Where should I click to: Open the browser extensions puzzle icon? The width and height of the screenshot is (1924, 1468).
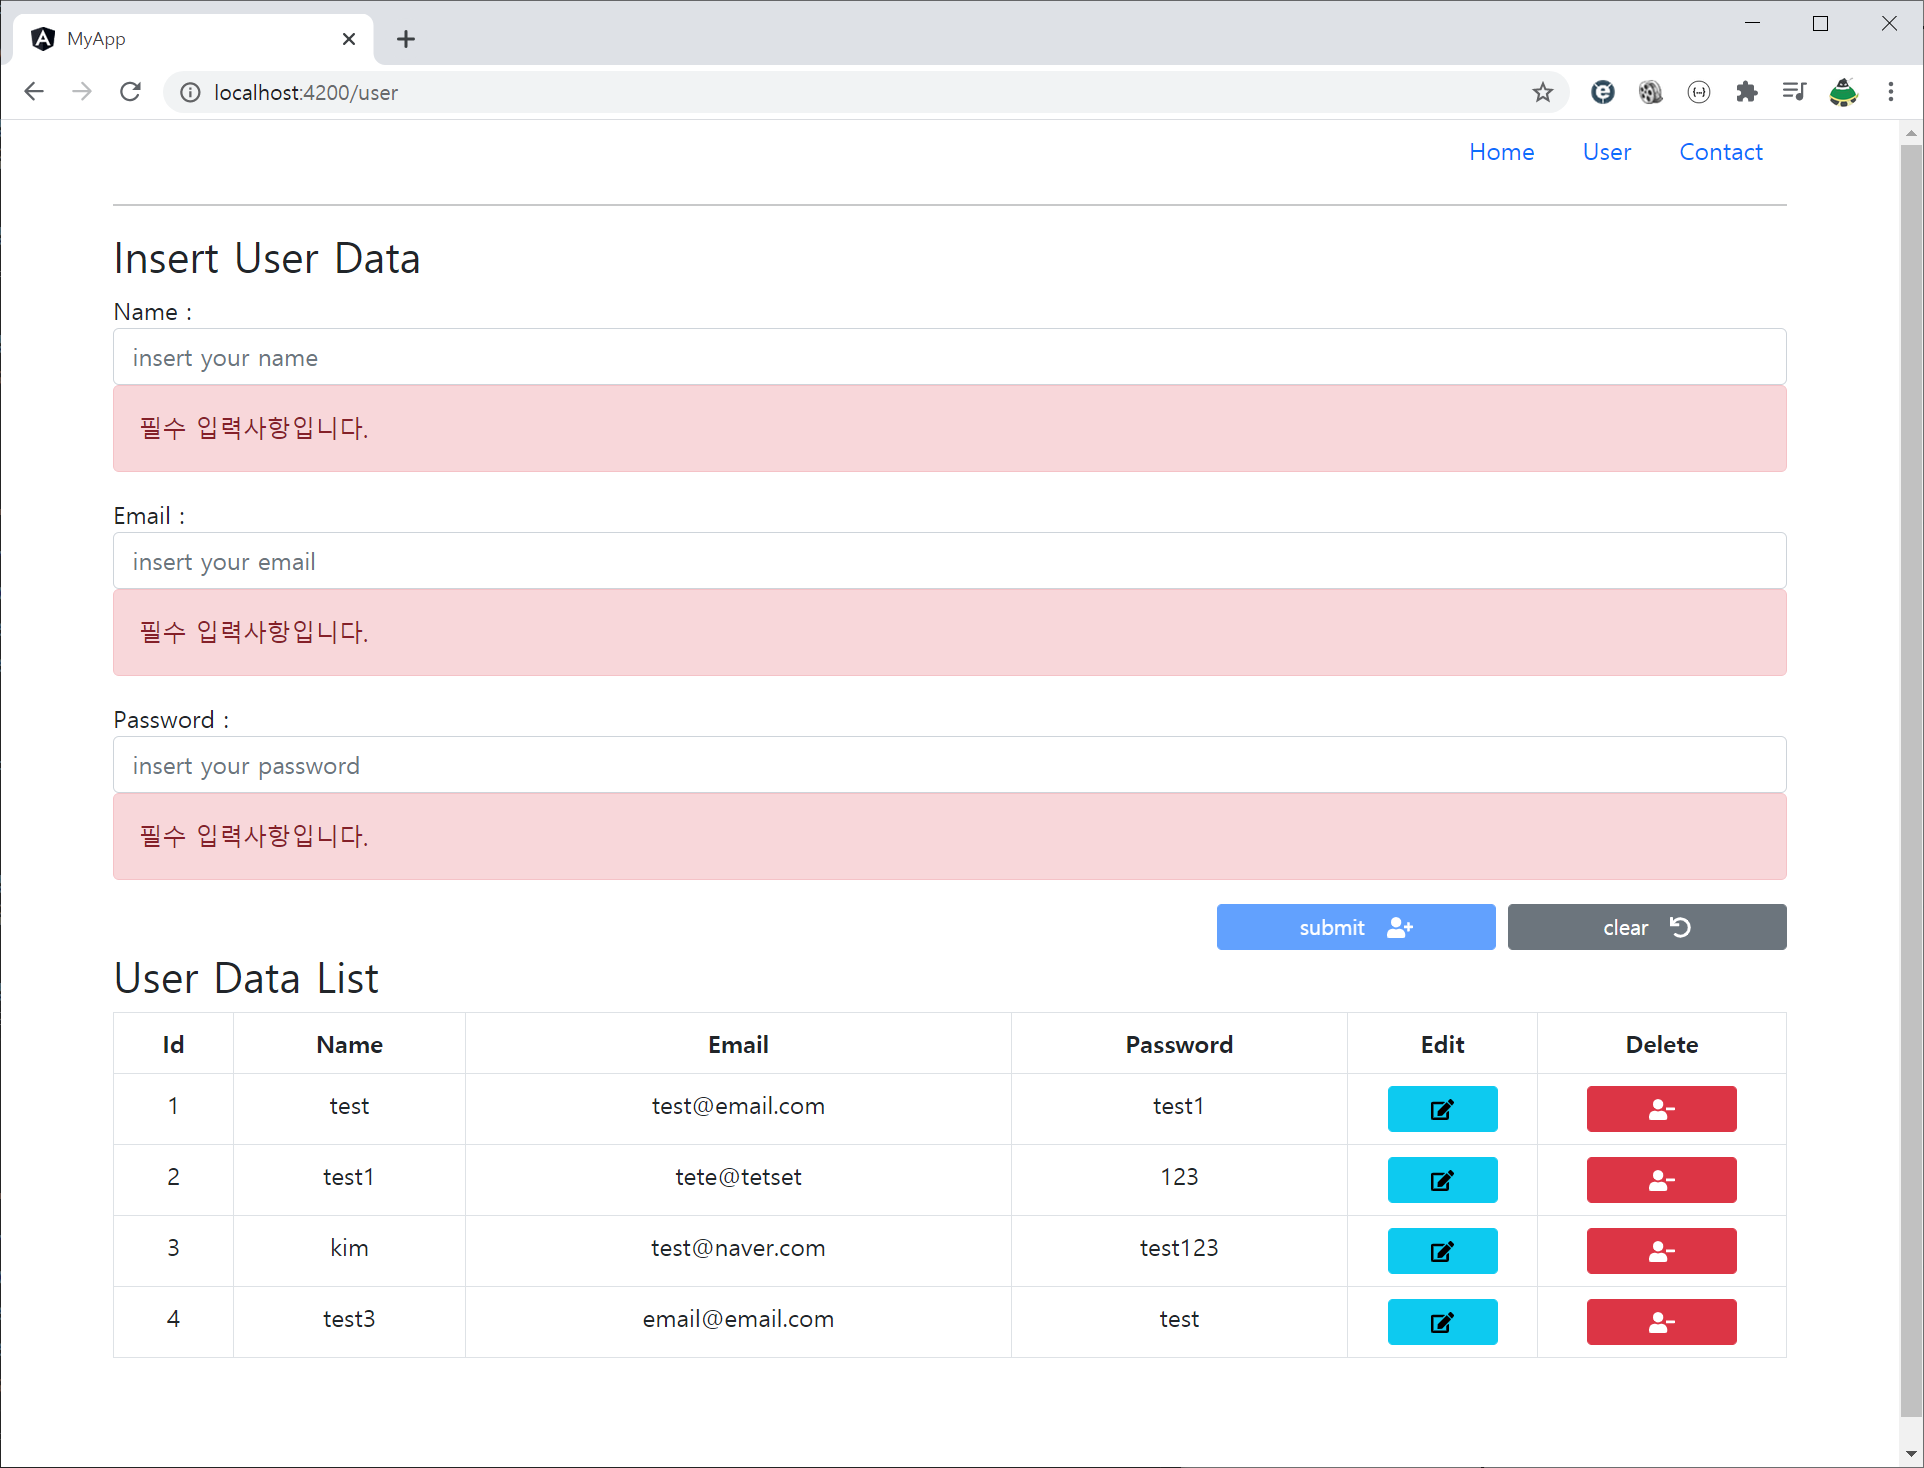tap(1746, 92)
